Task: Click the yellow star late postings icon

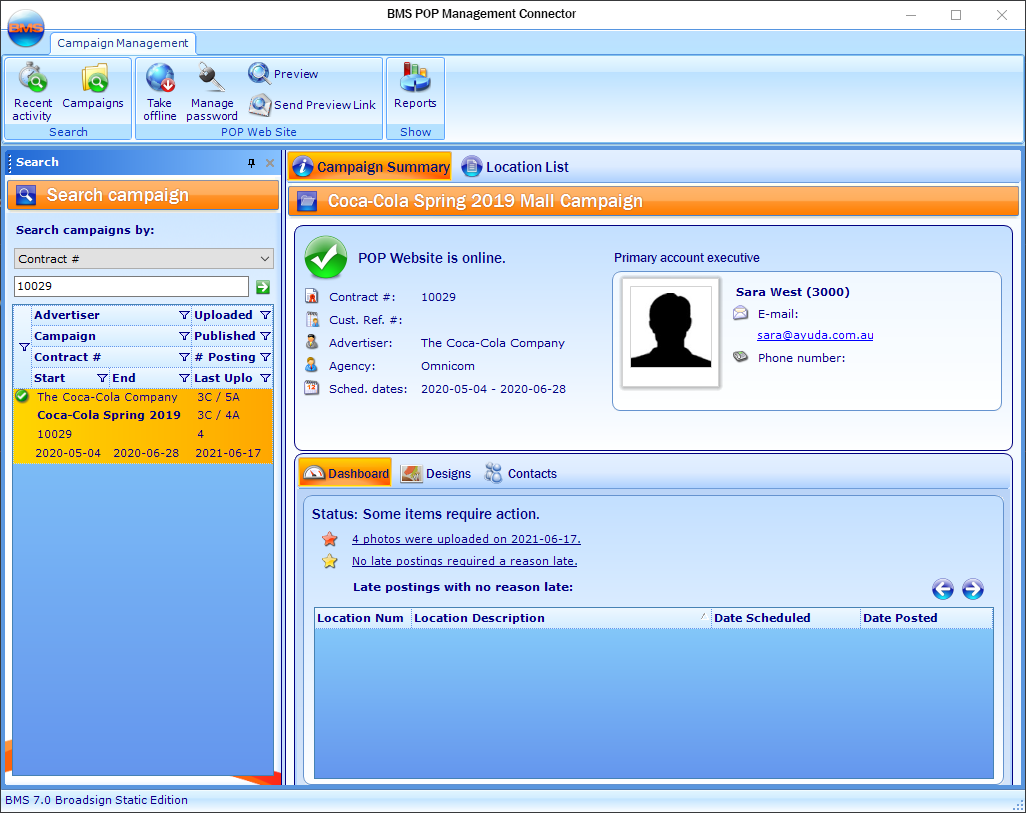Action: point(330,561)
